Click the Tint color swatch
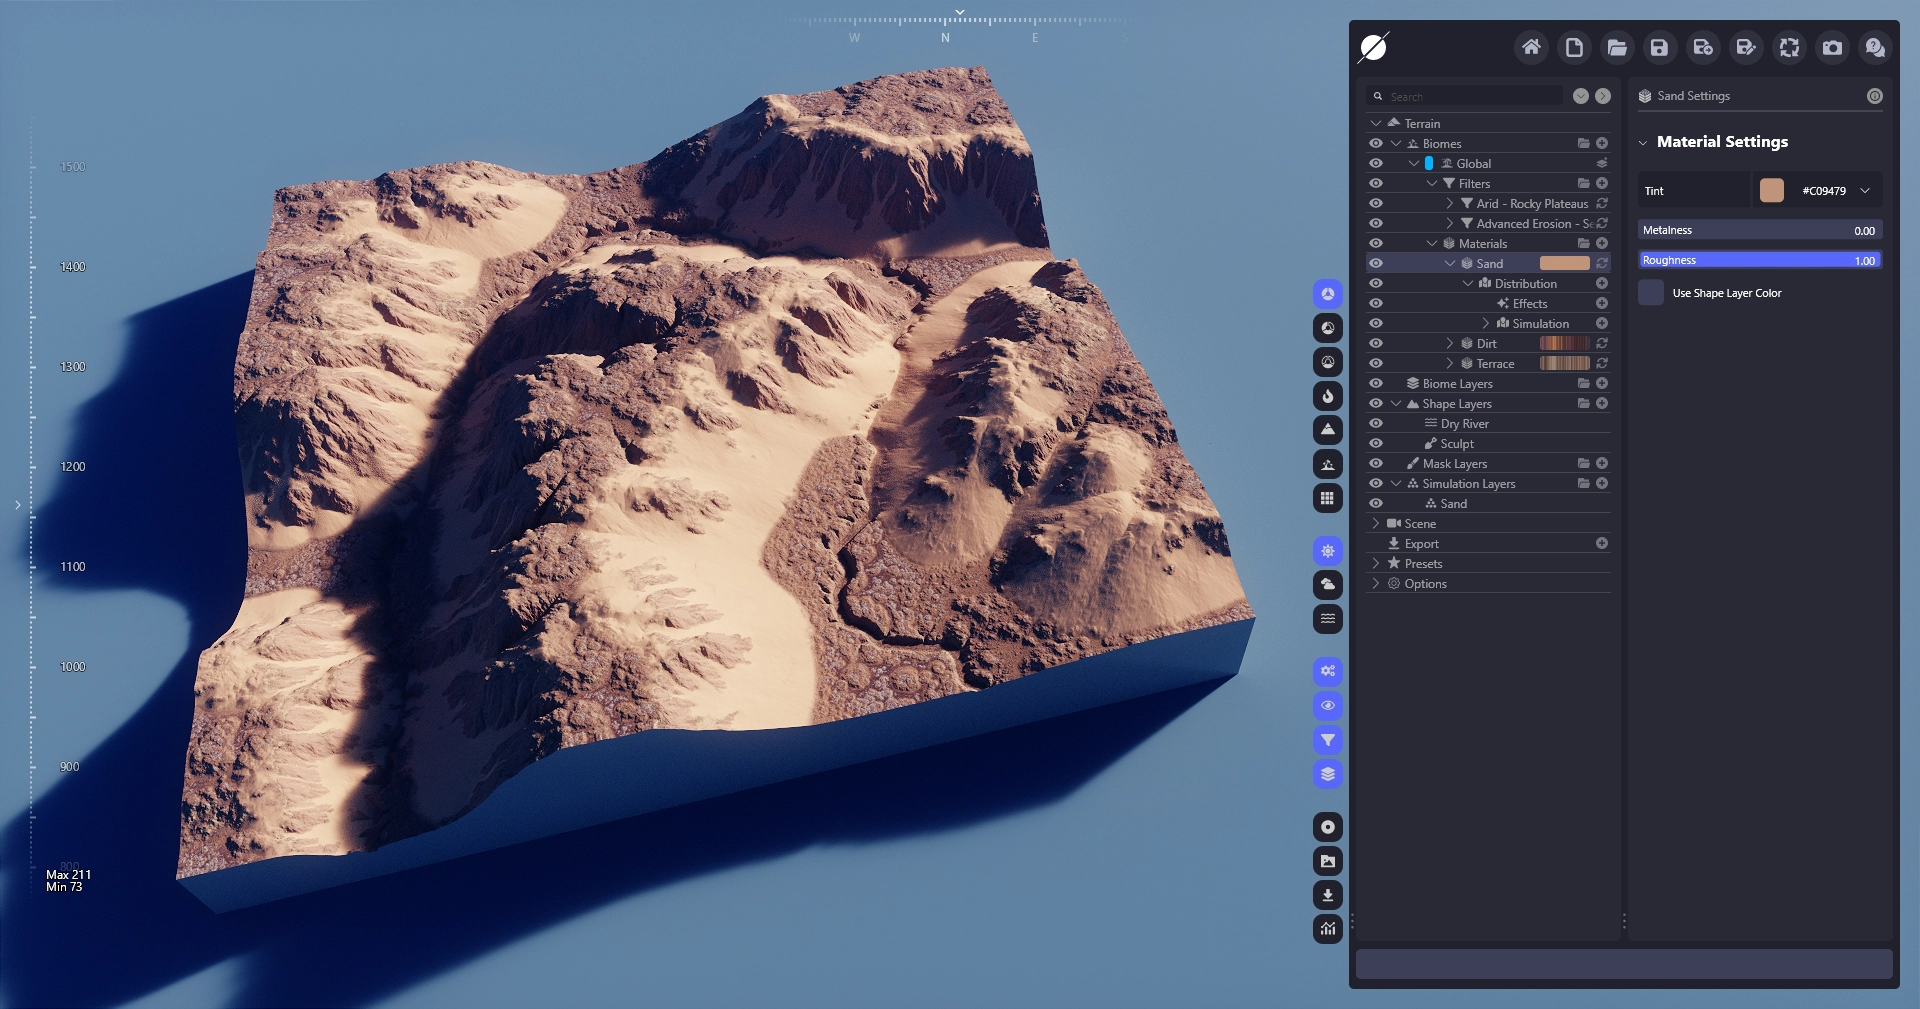 pyautogui.click(x=1771, y=191)
